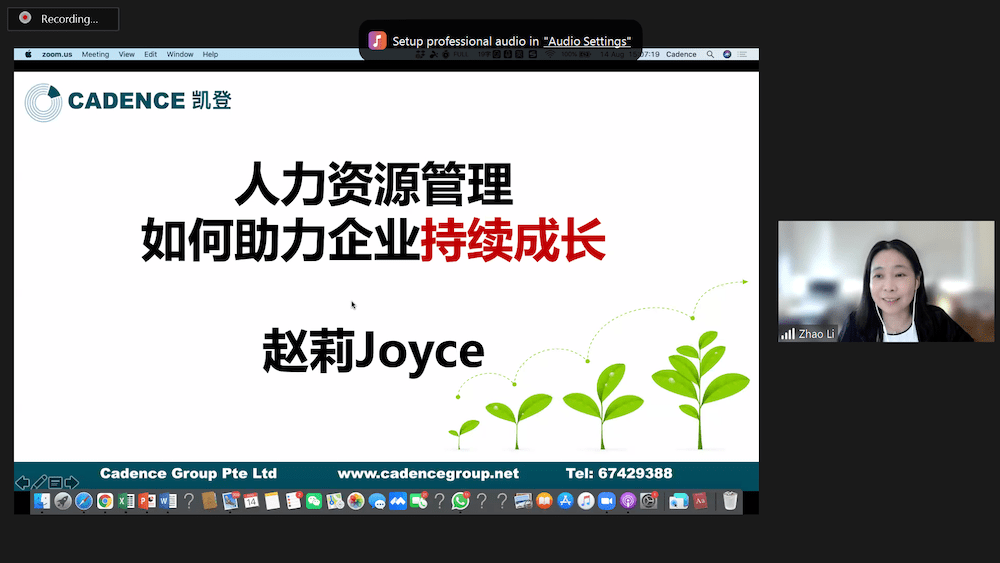This screenshot has height=563, width=1000.
Task: Click the Recording indicator button
Action: [x=61, y=18]
